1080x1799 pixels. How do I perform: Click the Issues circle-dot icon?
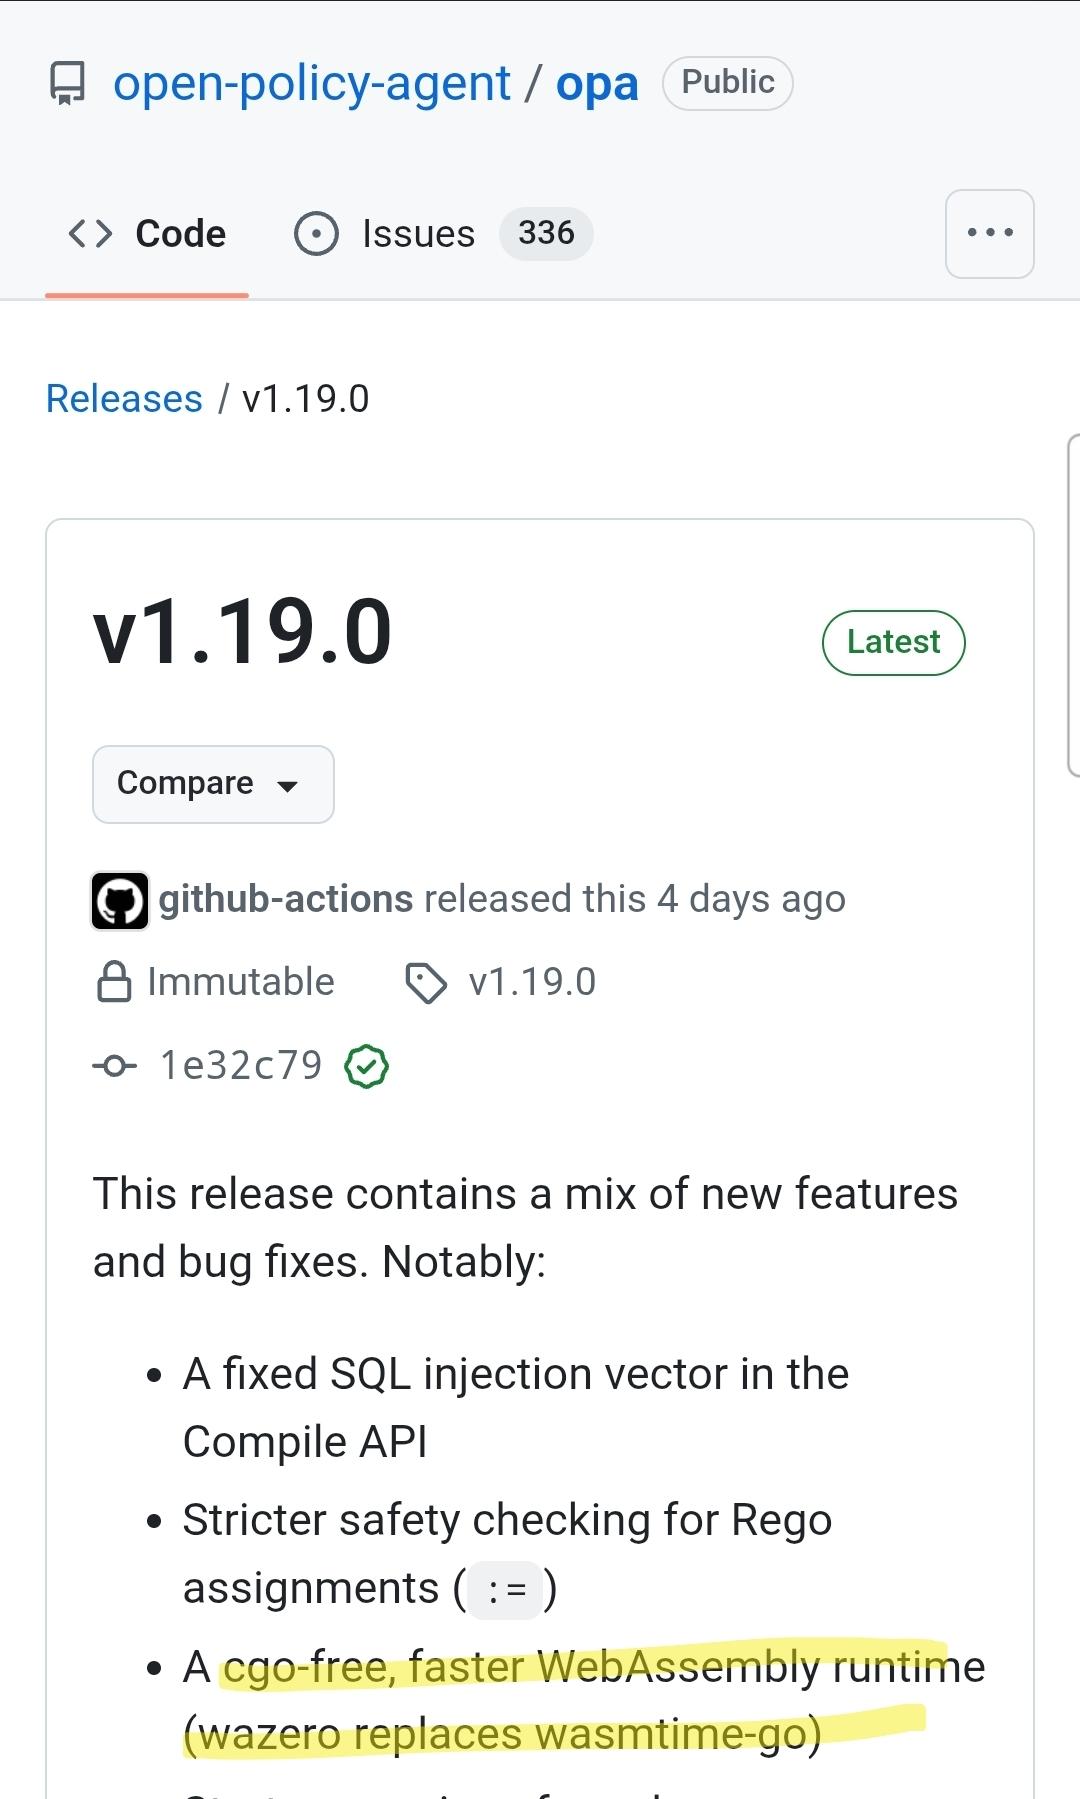click(316, 233)
